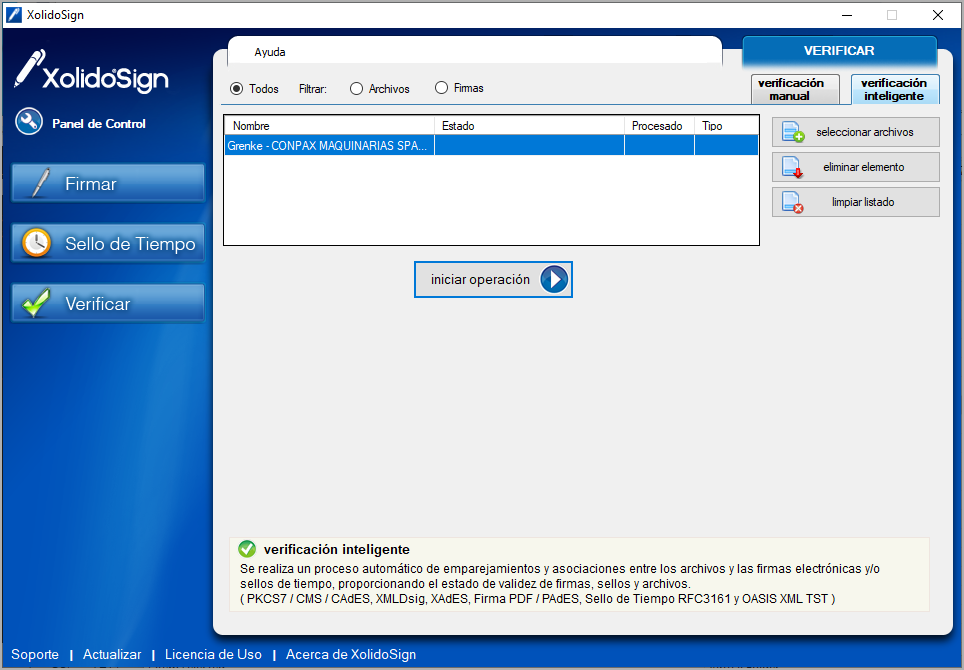Click the blue play arrow icon
Screen dimensions: 964x670
[554, 280]
